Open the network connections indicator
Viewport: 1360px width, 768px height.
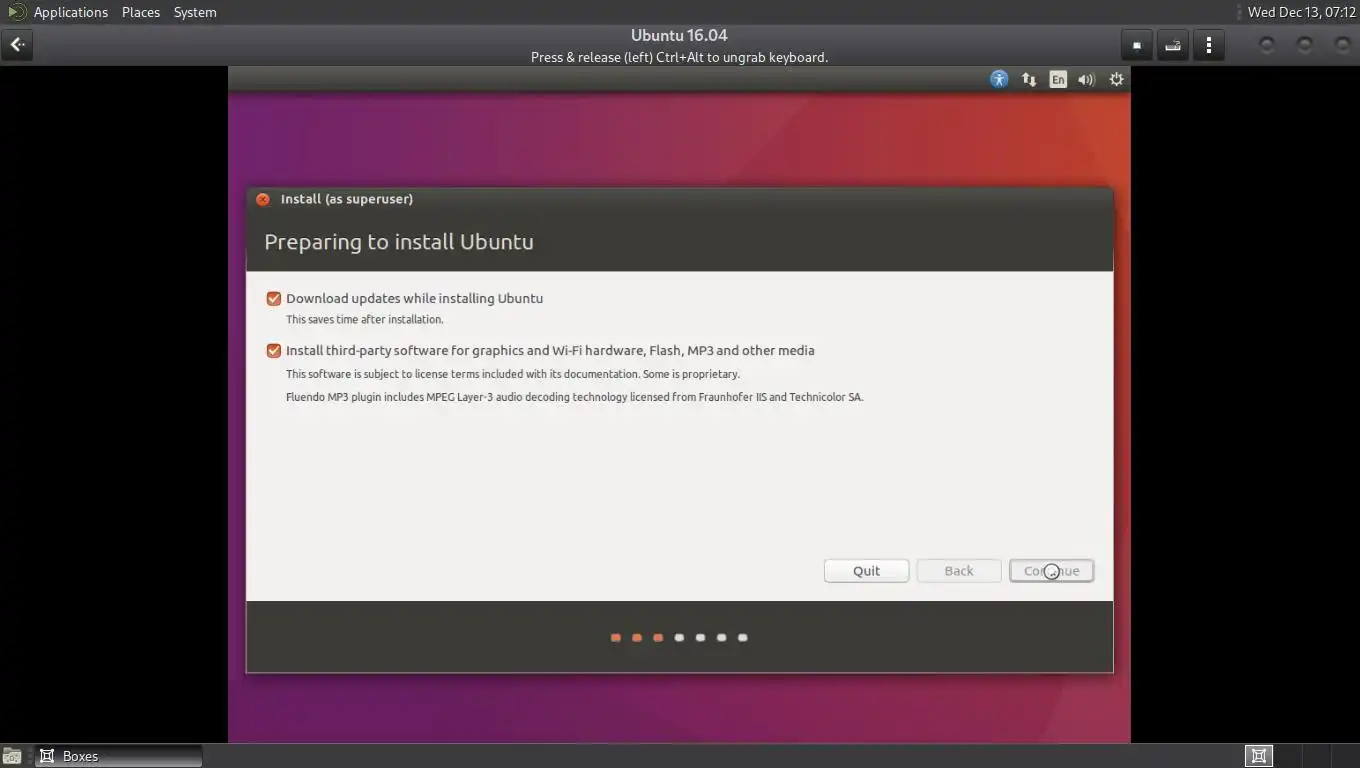1029,79
